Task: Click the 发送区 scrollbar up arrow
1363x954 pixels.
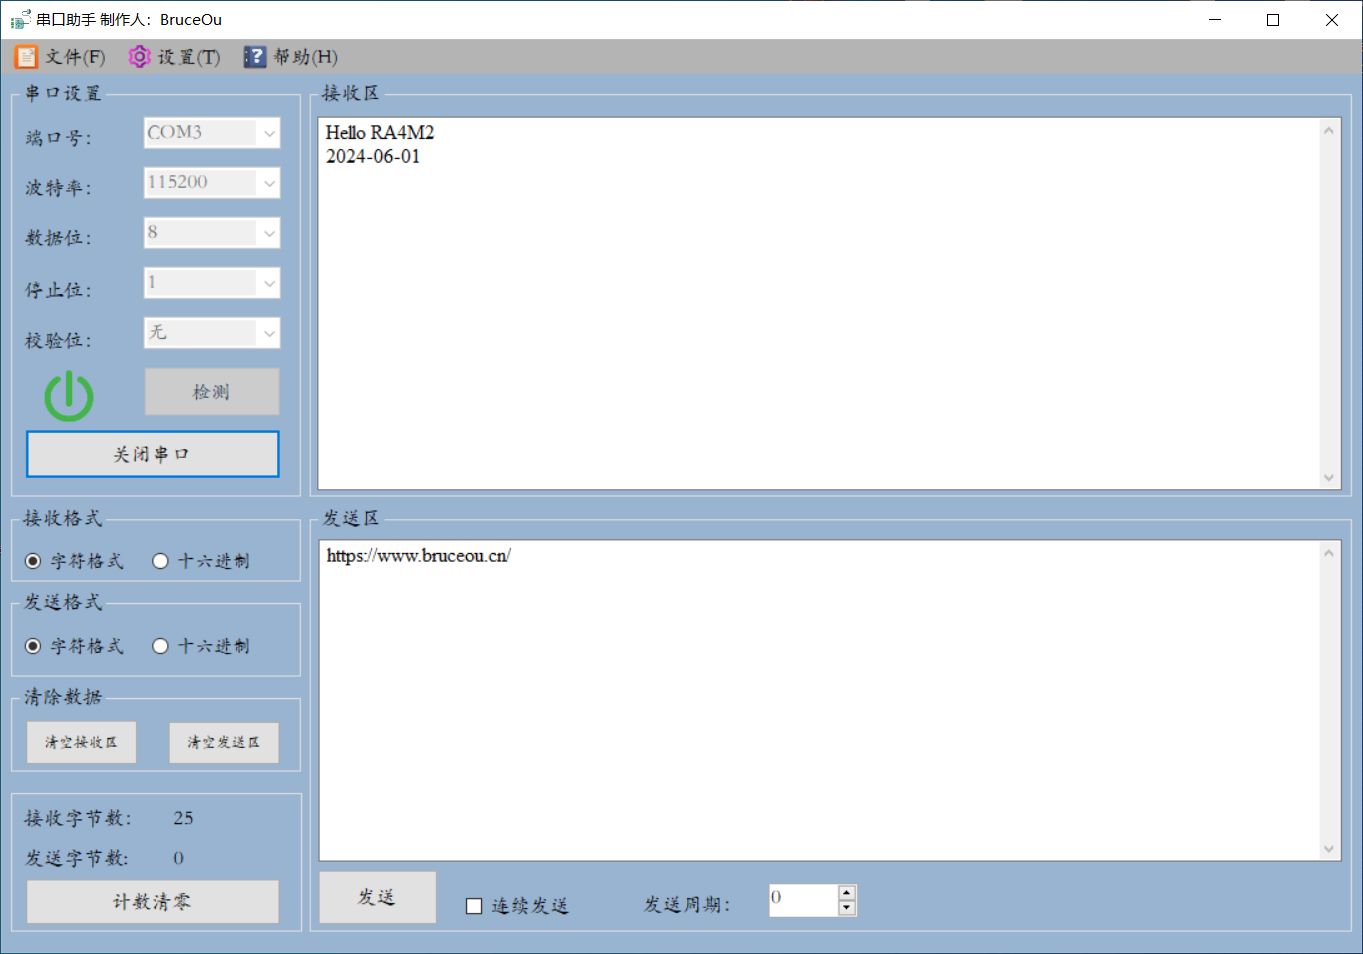Action: coord(1329,553)
